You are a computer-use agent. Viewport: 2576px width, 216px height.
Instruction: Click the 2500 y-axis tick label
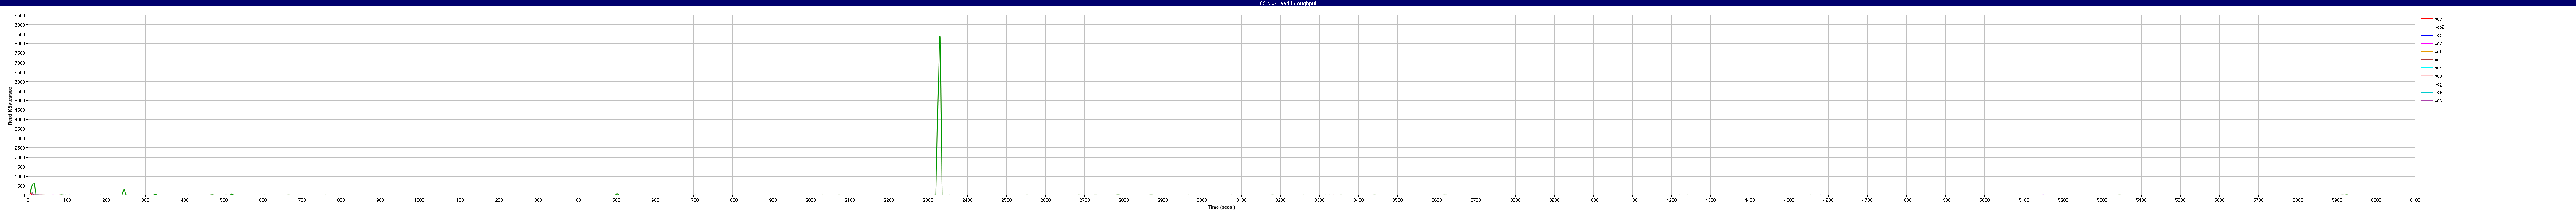[x=20, y=148]
